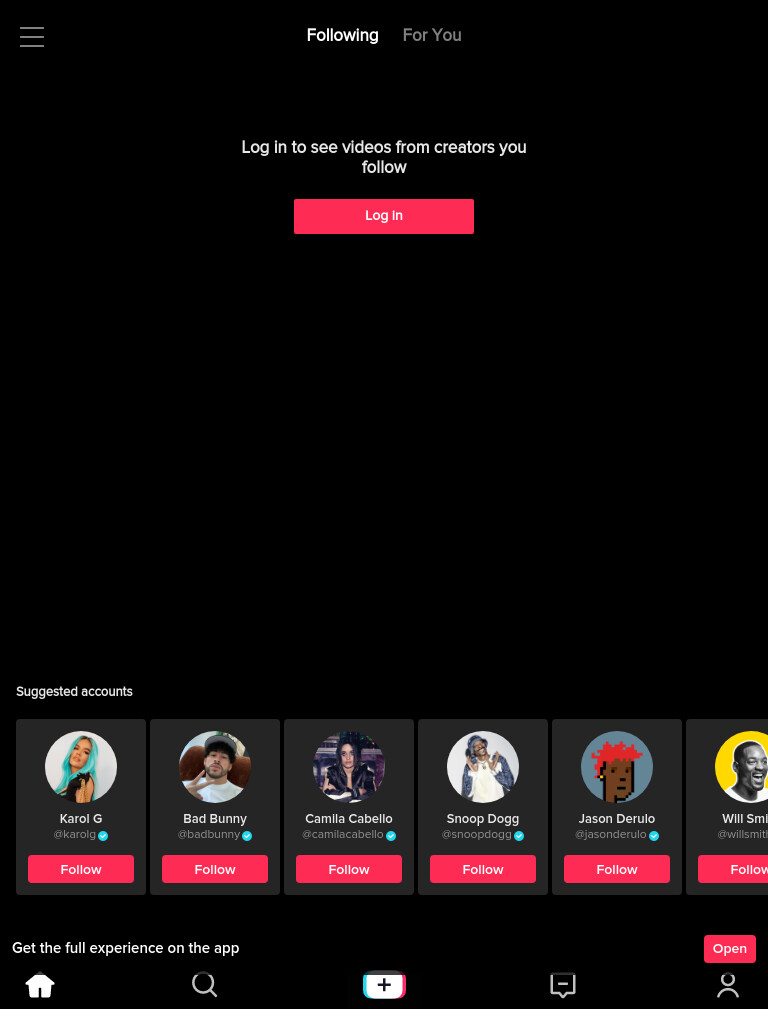Click Karol G's verified badge
768x1024 pixels.
(x=103, y=835)
